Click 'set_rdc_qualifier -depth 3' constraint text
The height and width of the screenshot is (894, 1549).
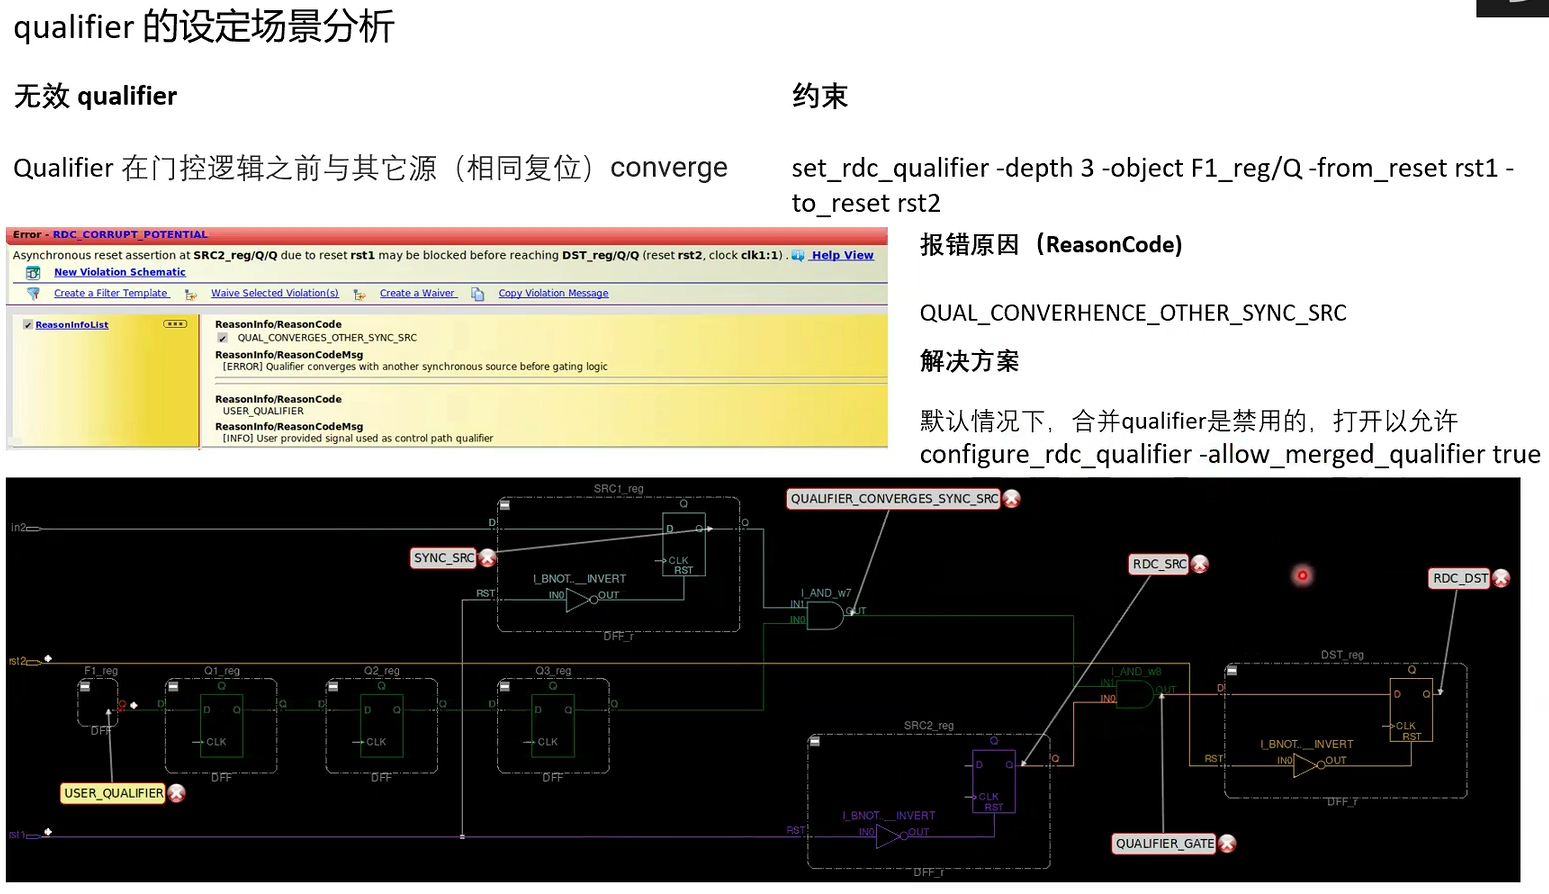coord(1153,185)
